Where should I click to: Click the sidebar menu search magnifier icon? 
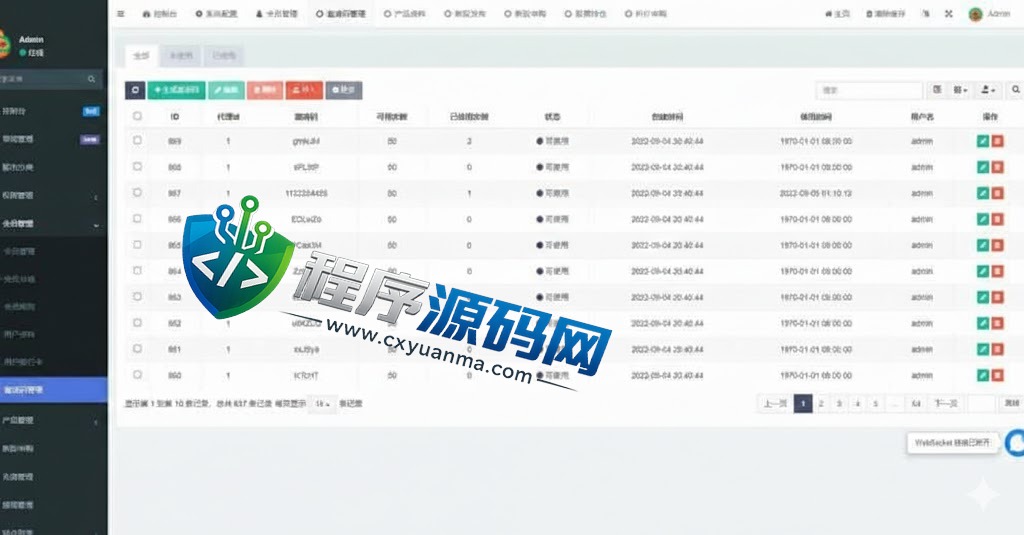(x=91, y=79)
